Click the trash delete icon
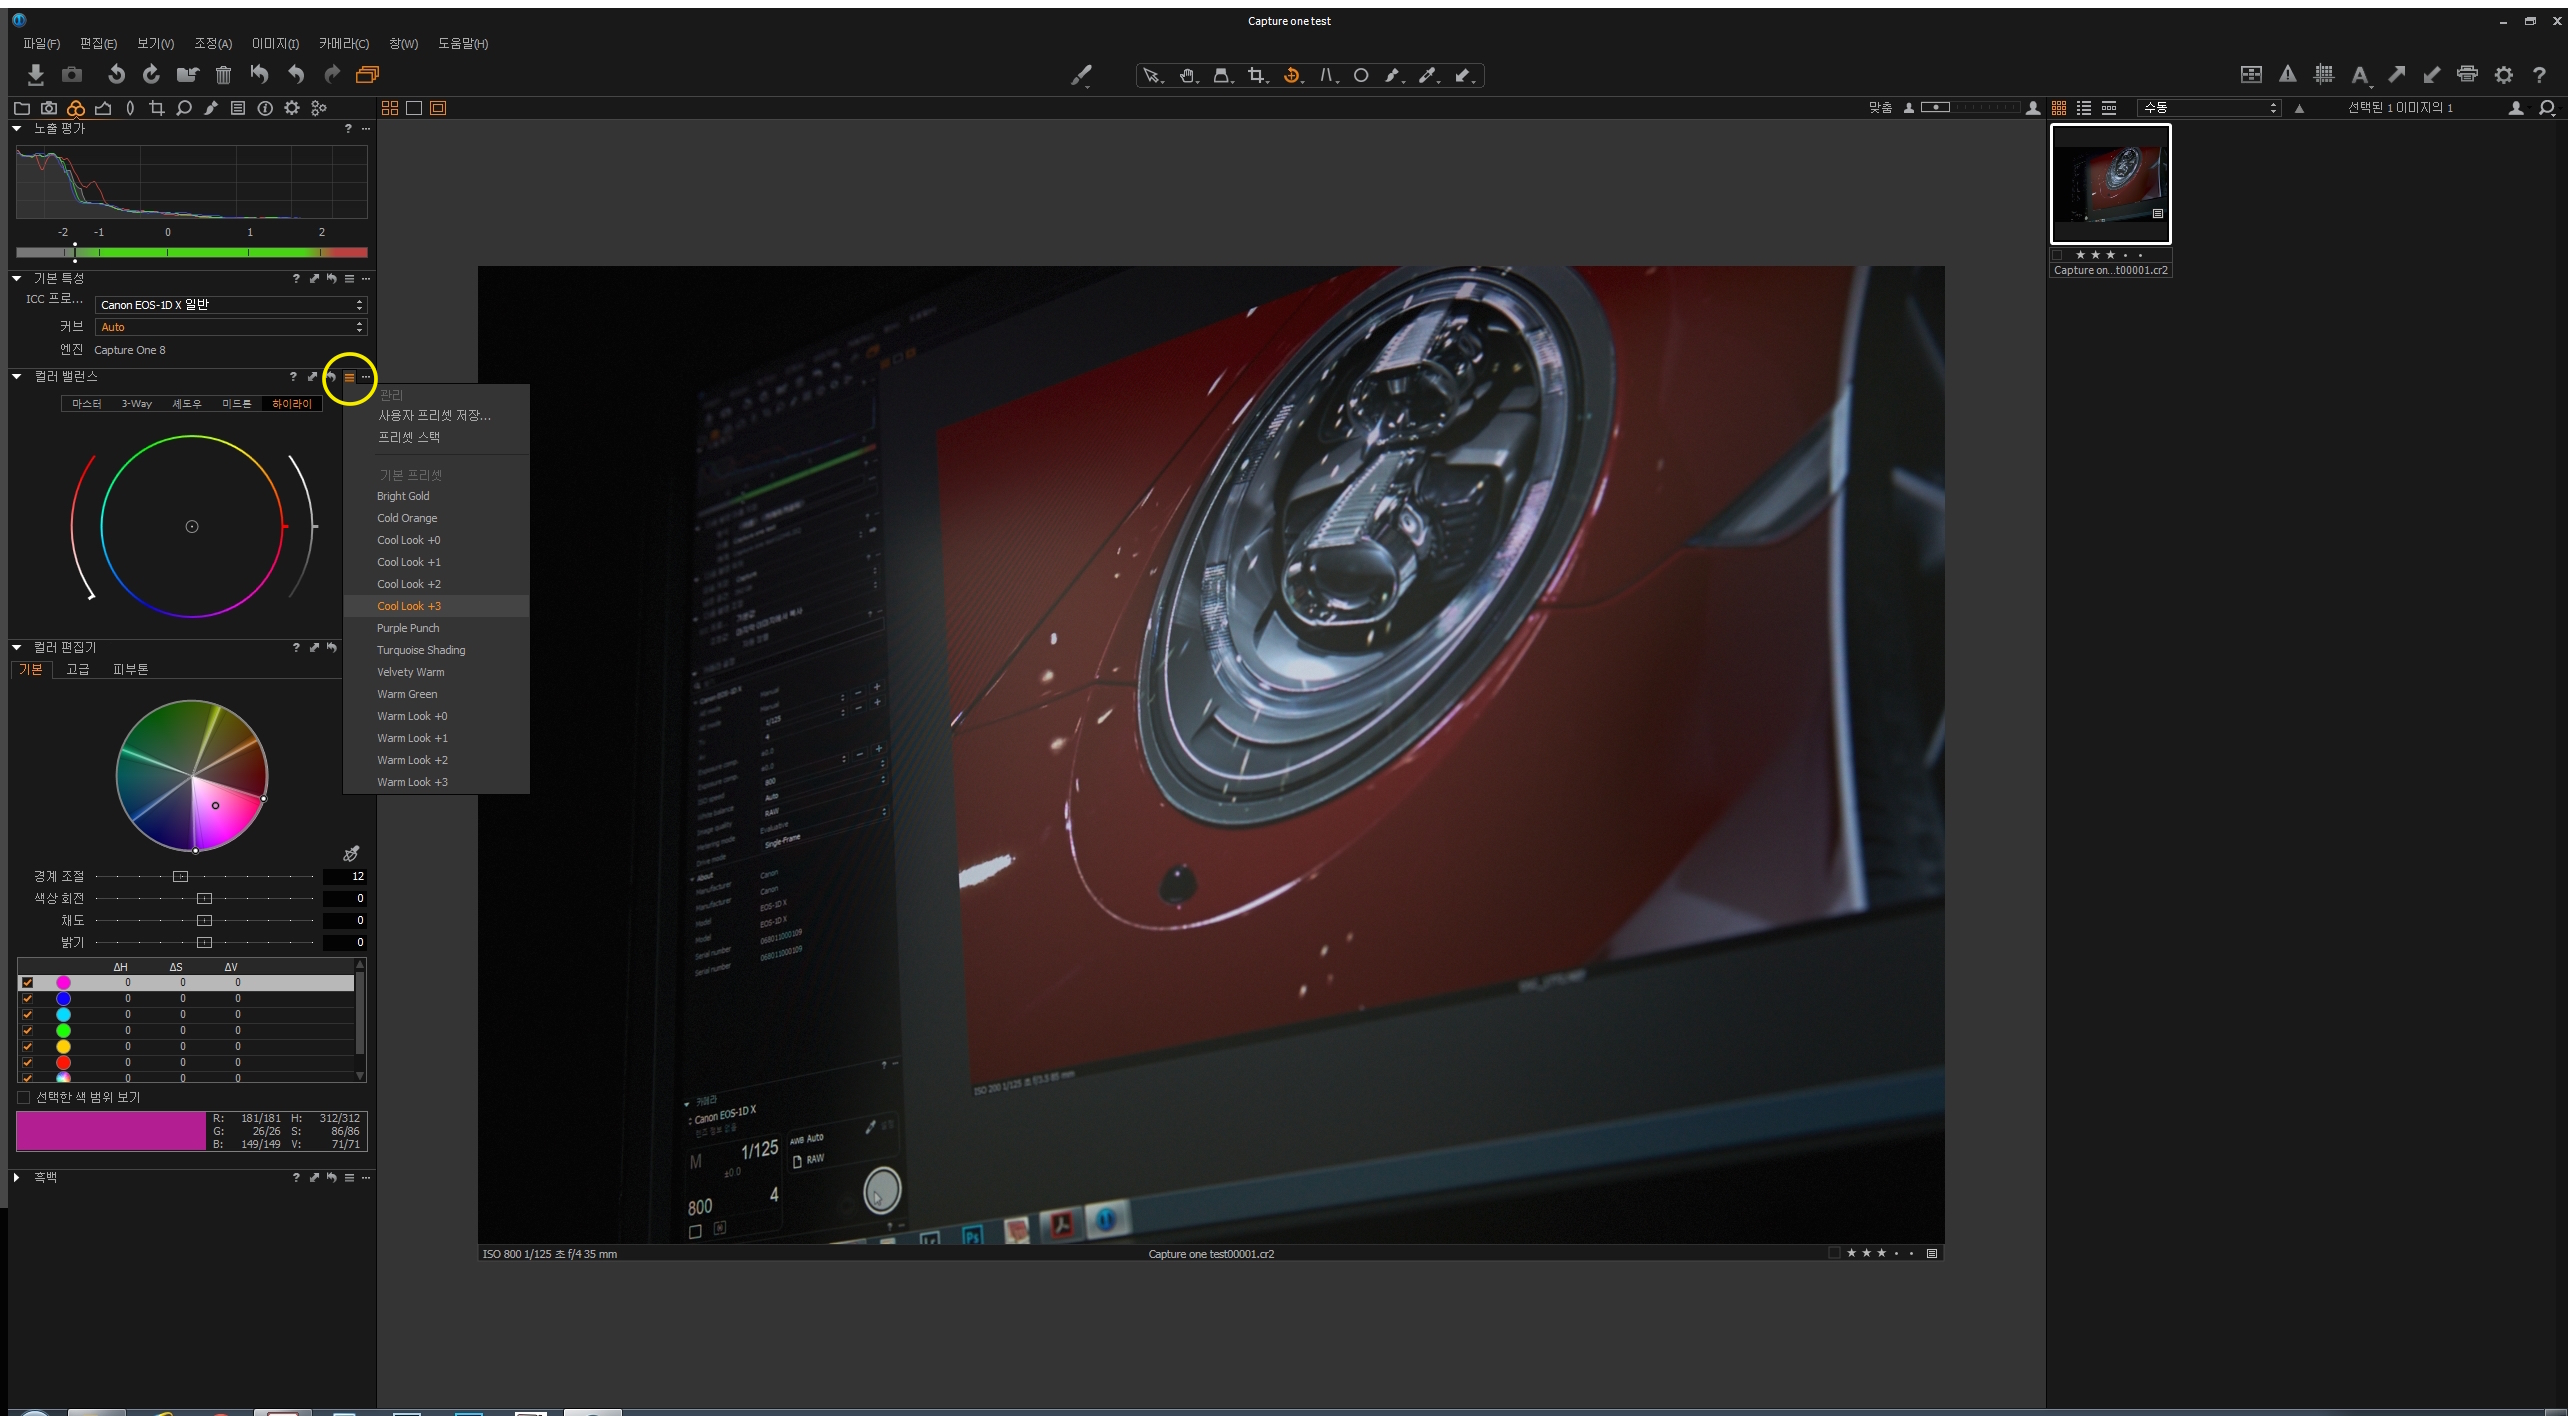This screenshot has height=1416, width=2576. point(223,75)
